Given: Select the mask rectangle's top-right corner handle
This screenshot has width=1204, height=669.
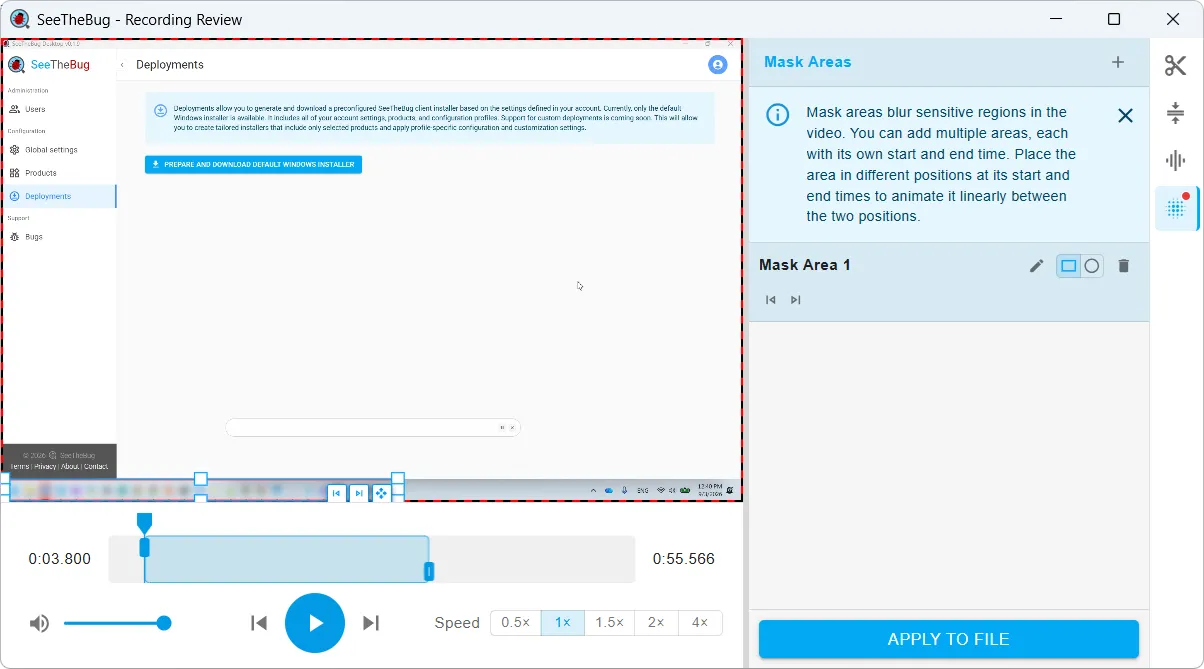Looking at the screenshot, I should [398, 479].
